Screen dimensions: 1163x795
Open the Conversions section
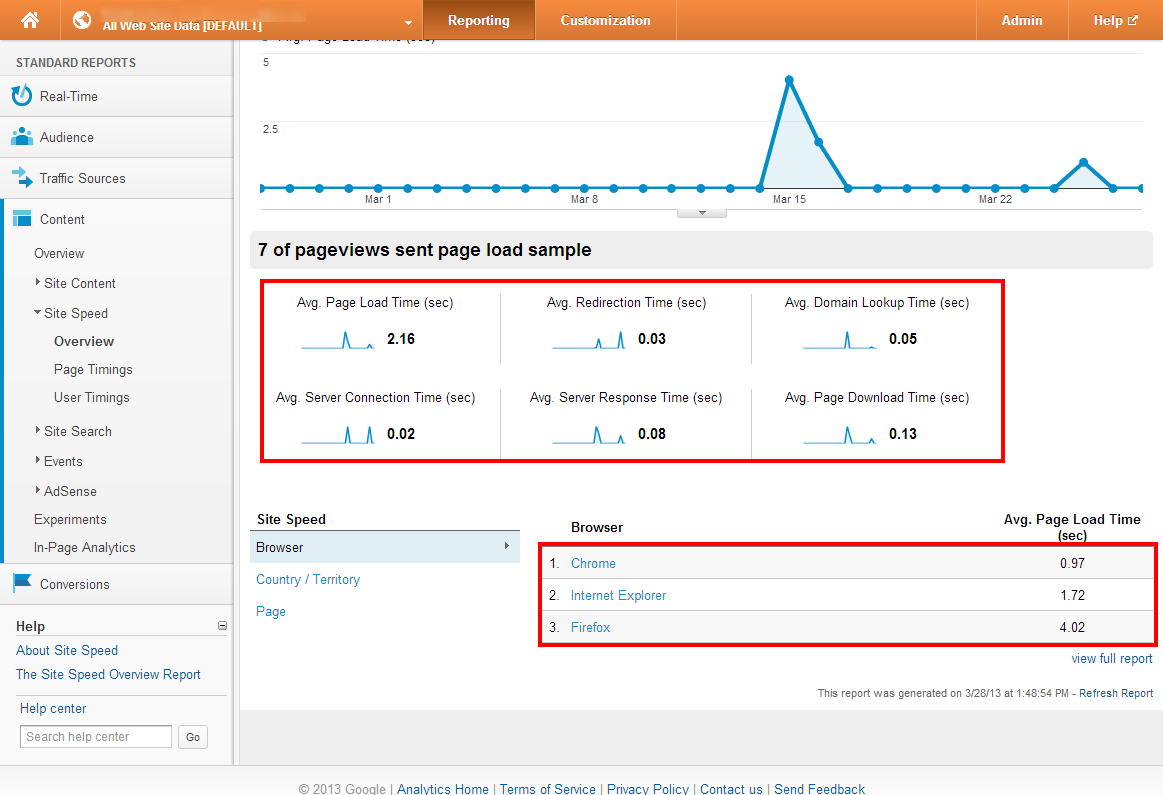(x=75, y=584)
